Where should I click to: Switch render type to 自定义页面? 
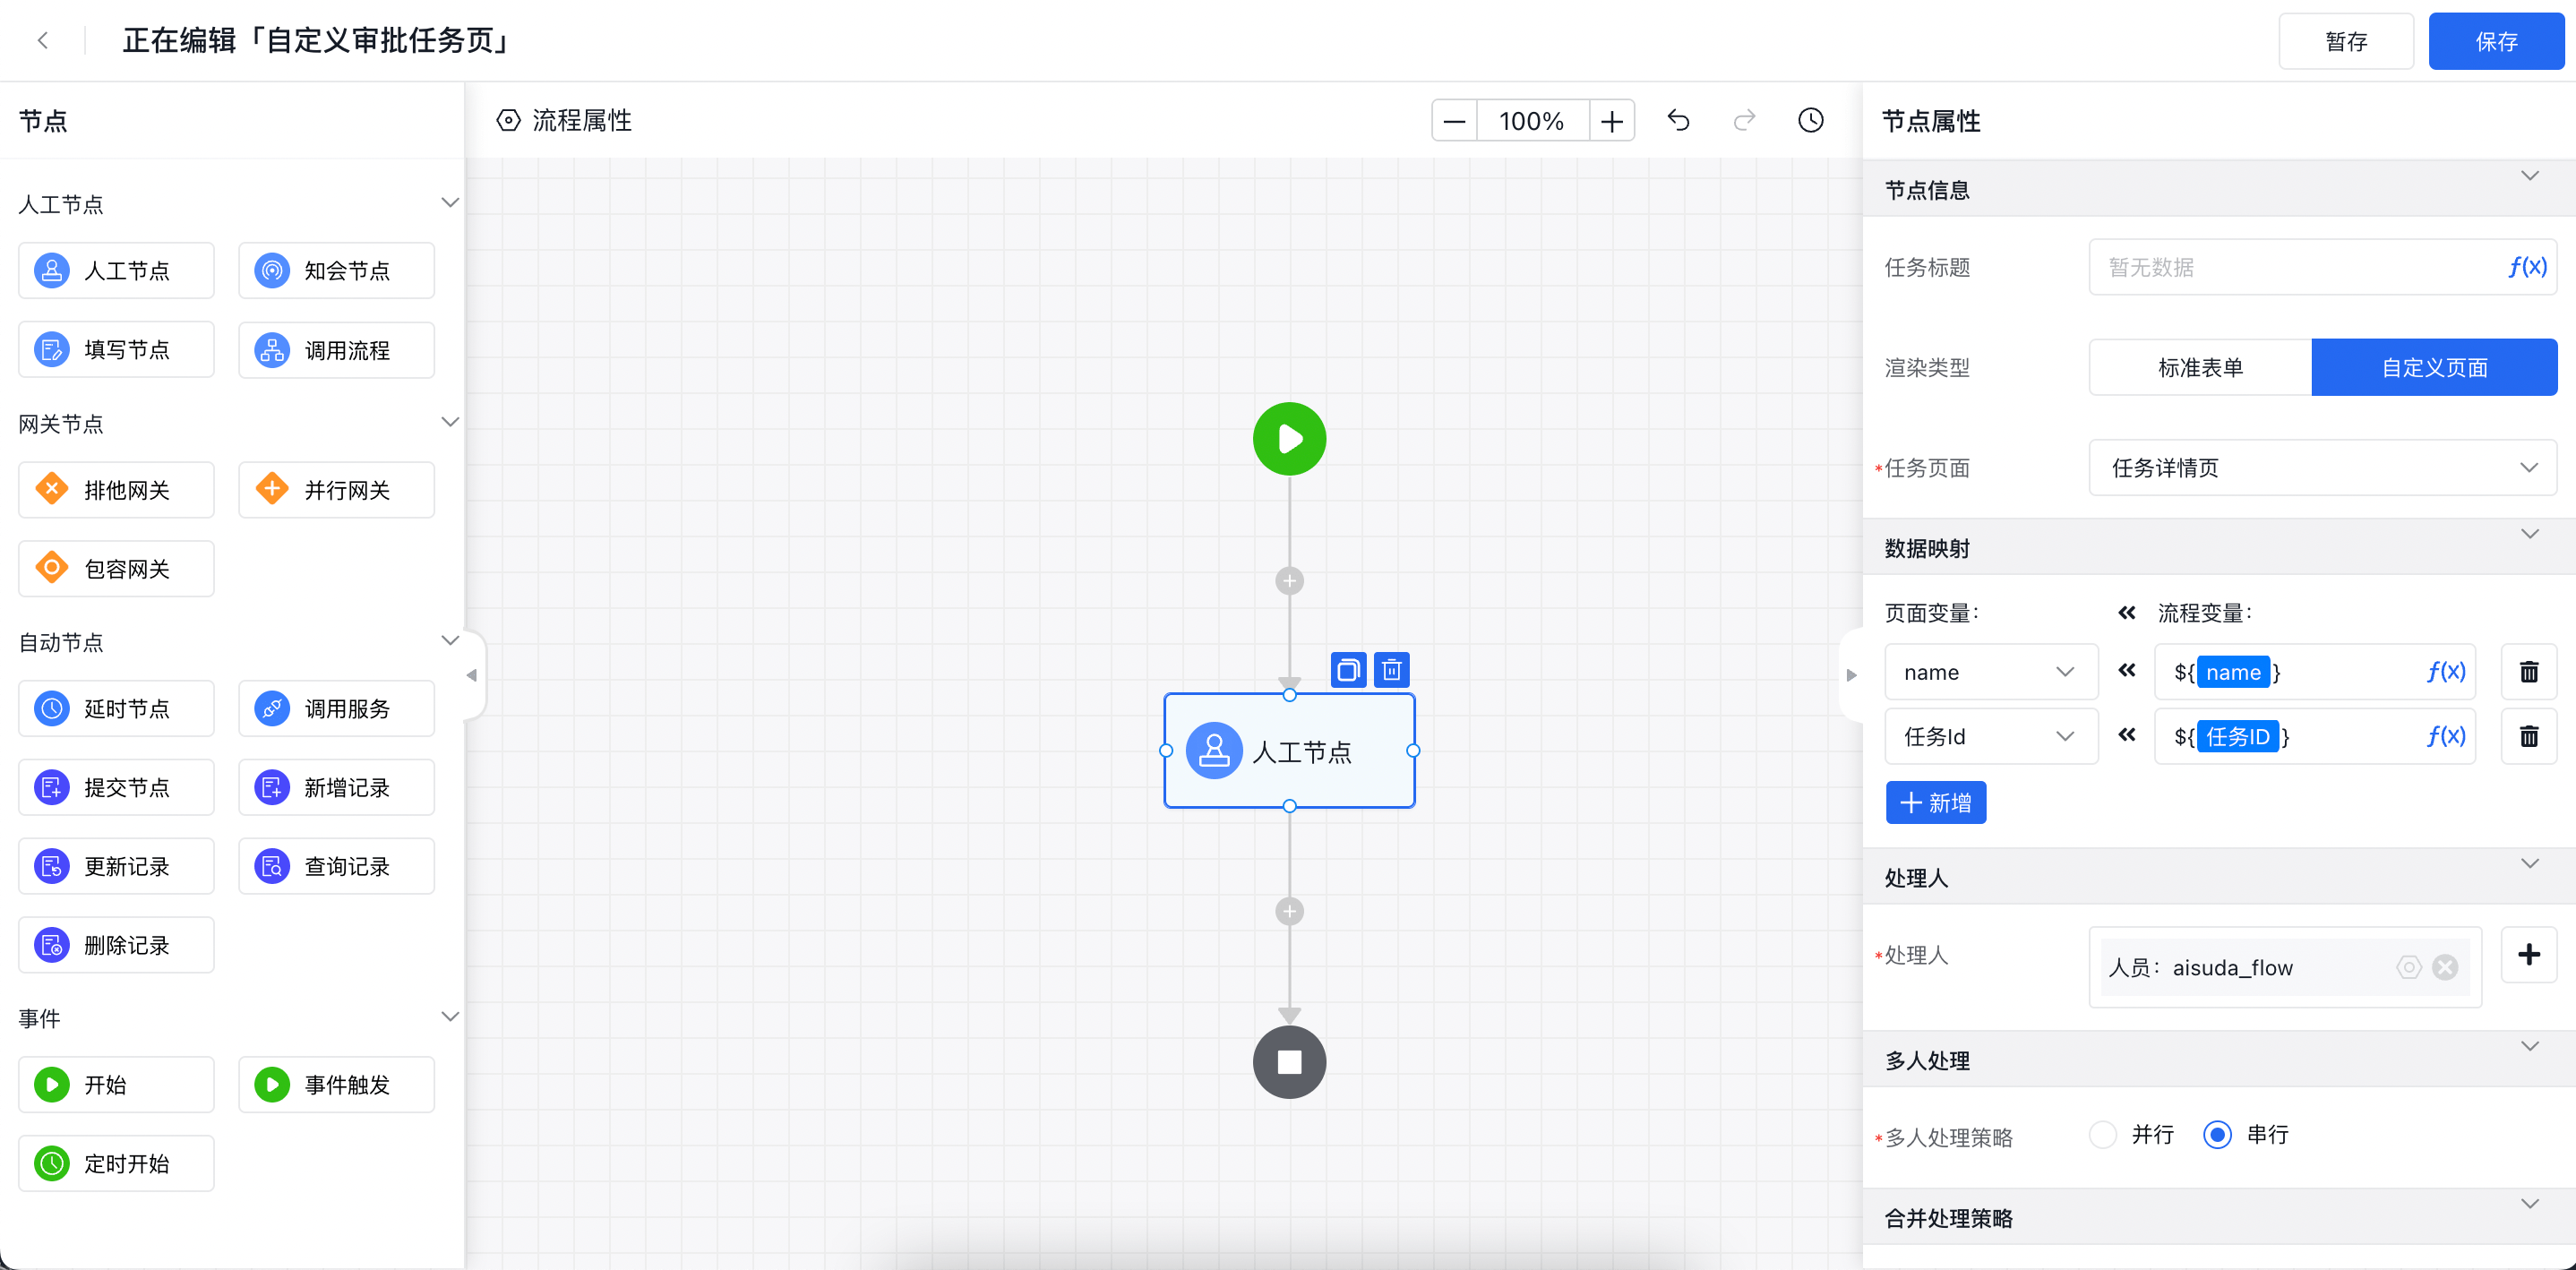coord(2434,368)
